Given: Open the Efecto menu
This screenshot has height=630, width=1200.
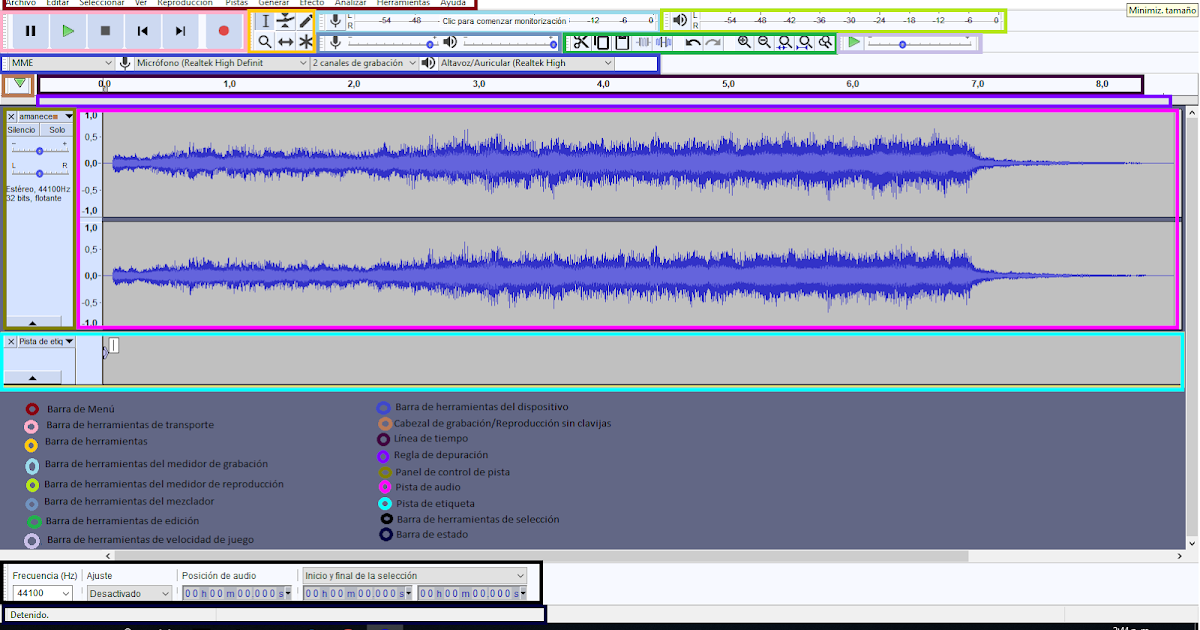Looking at the screenshot, I should (311, 3).
